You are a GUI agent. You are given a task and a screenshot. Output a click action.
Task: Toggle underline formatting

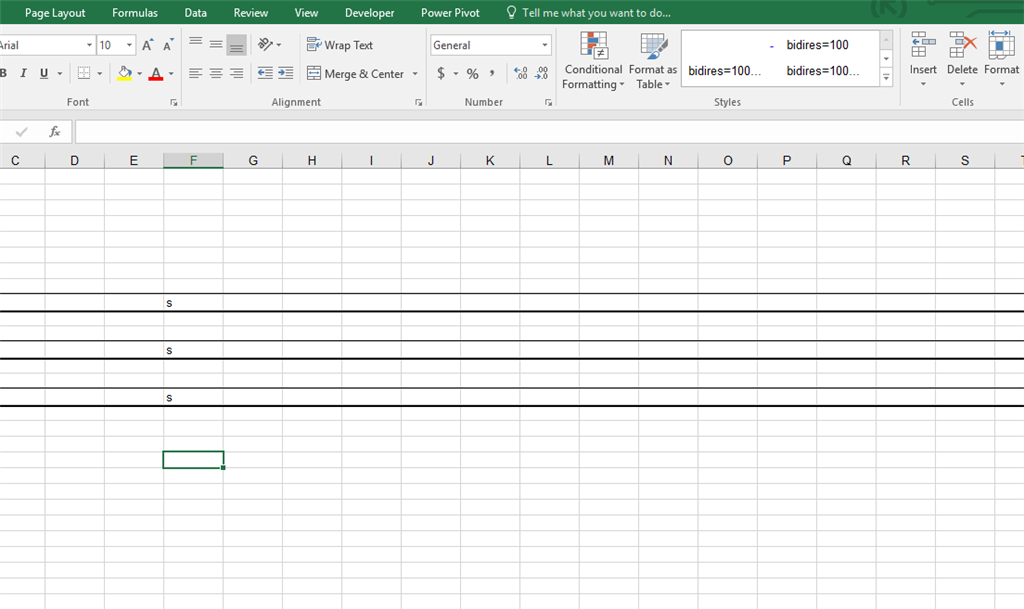(44, 73)
